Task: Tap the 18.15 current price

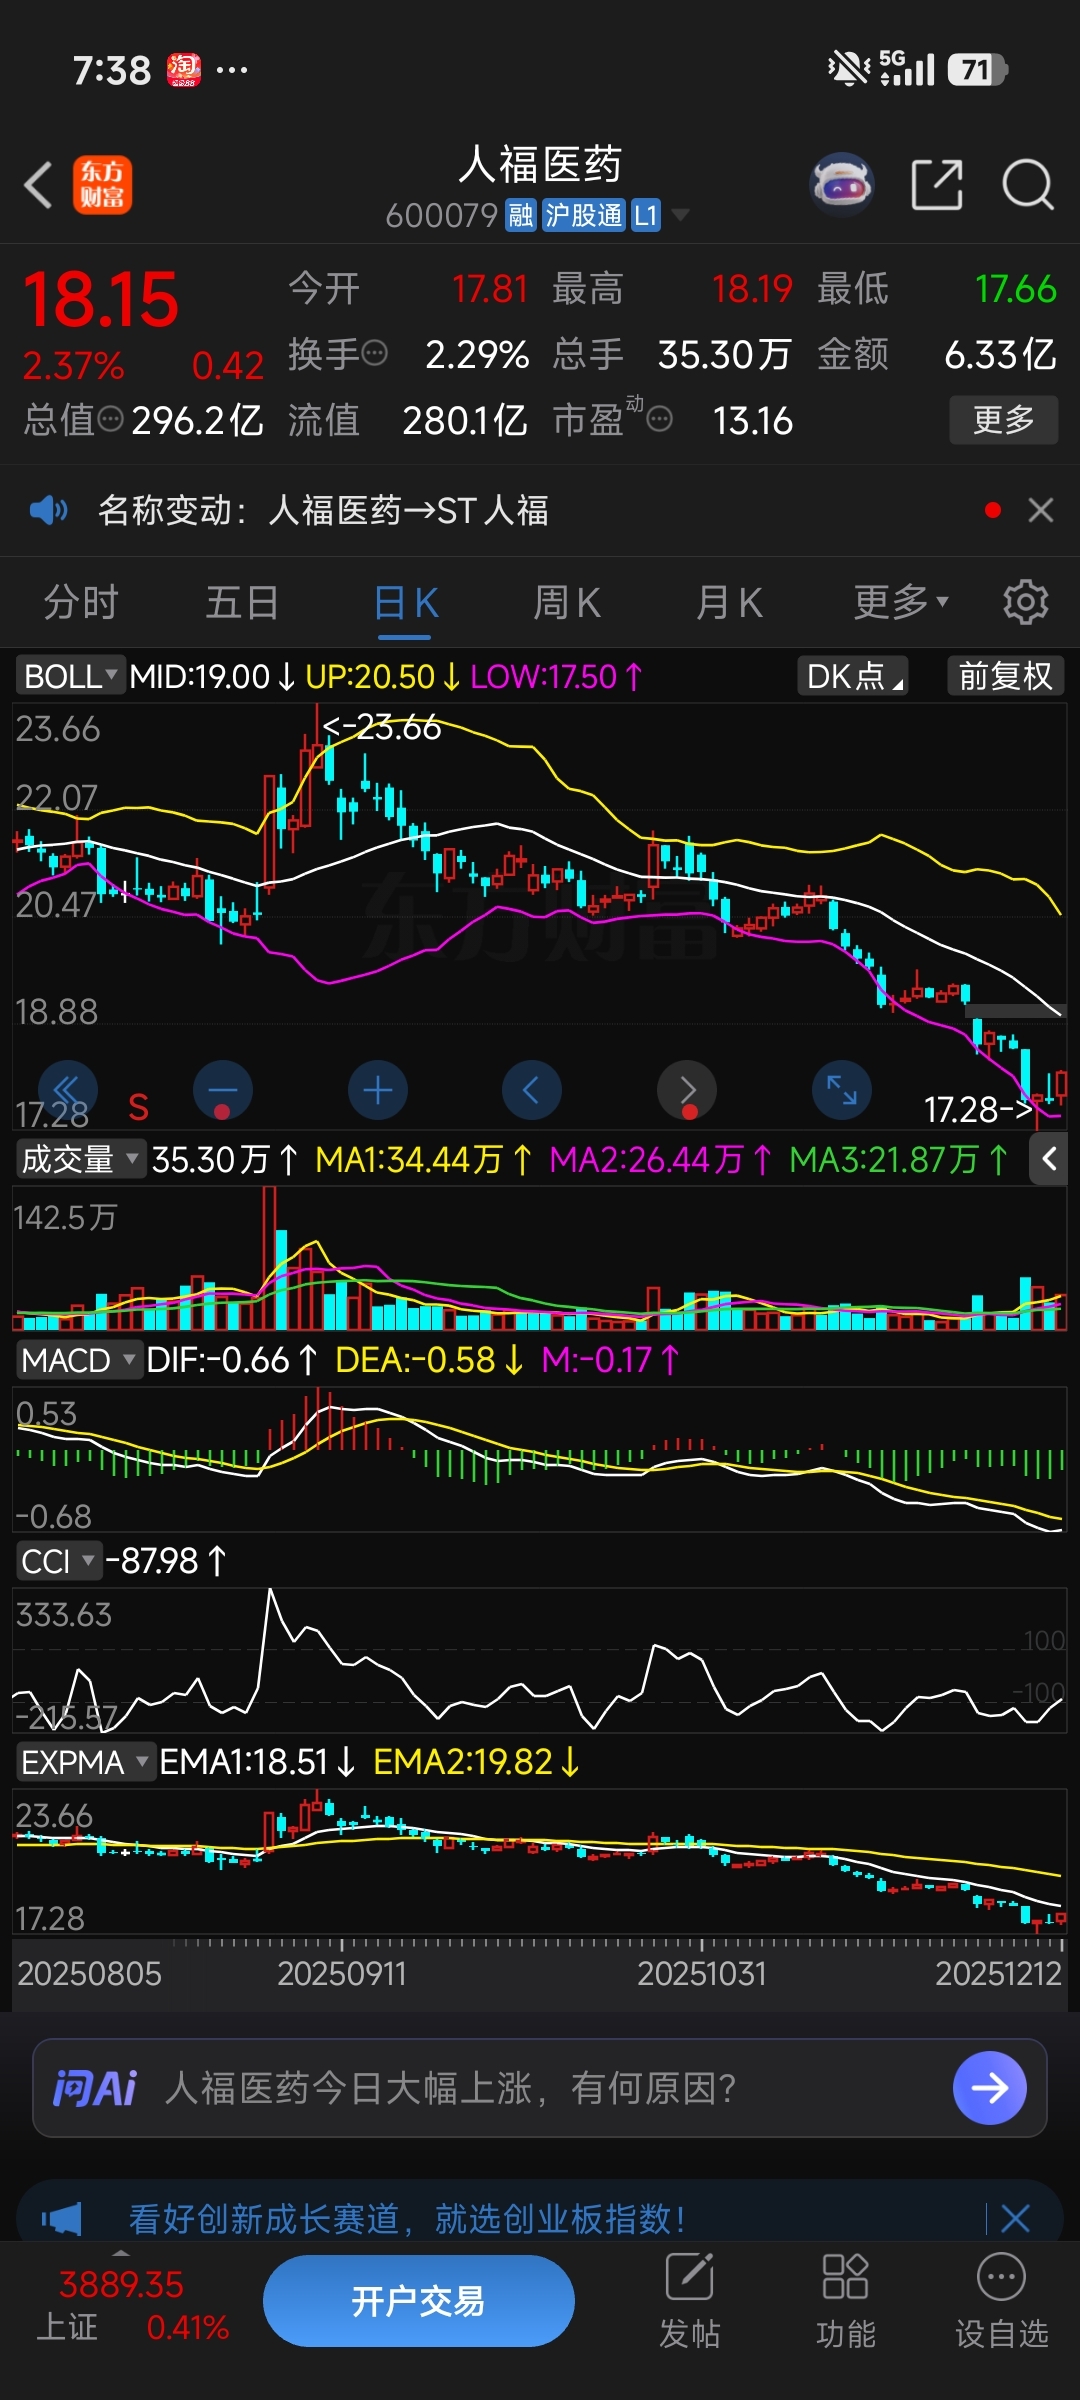Action: 100,299
